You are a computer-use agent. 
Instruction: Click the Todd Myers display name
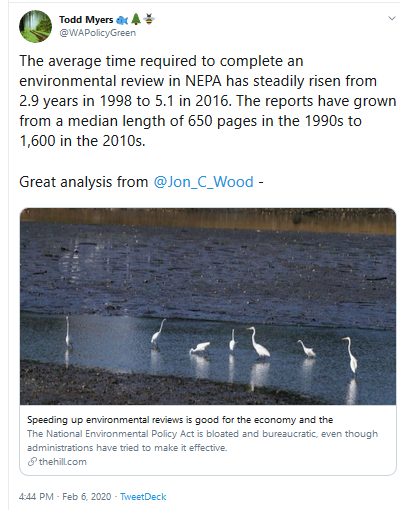[x=86, y=20]
